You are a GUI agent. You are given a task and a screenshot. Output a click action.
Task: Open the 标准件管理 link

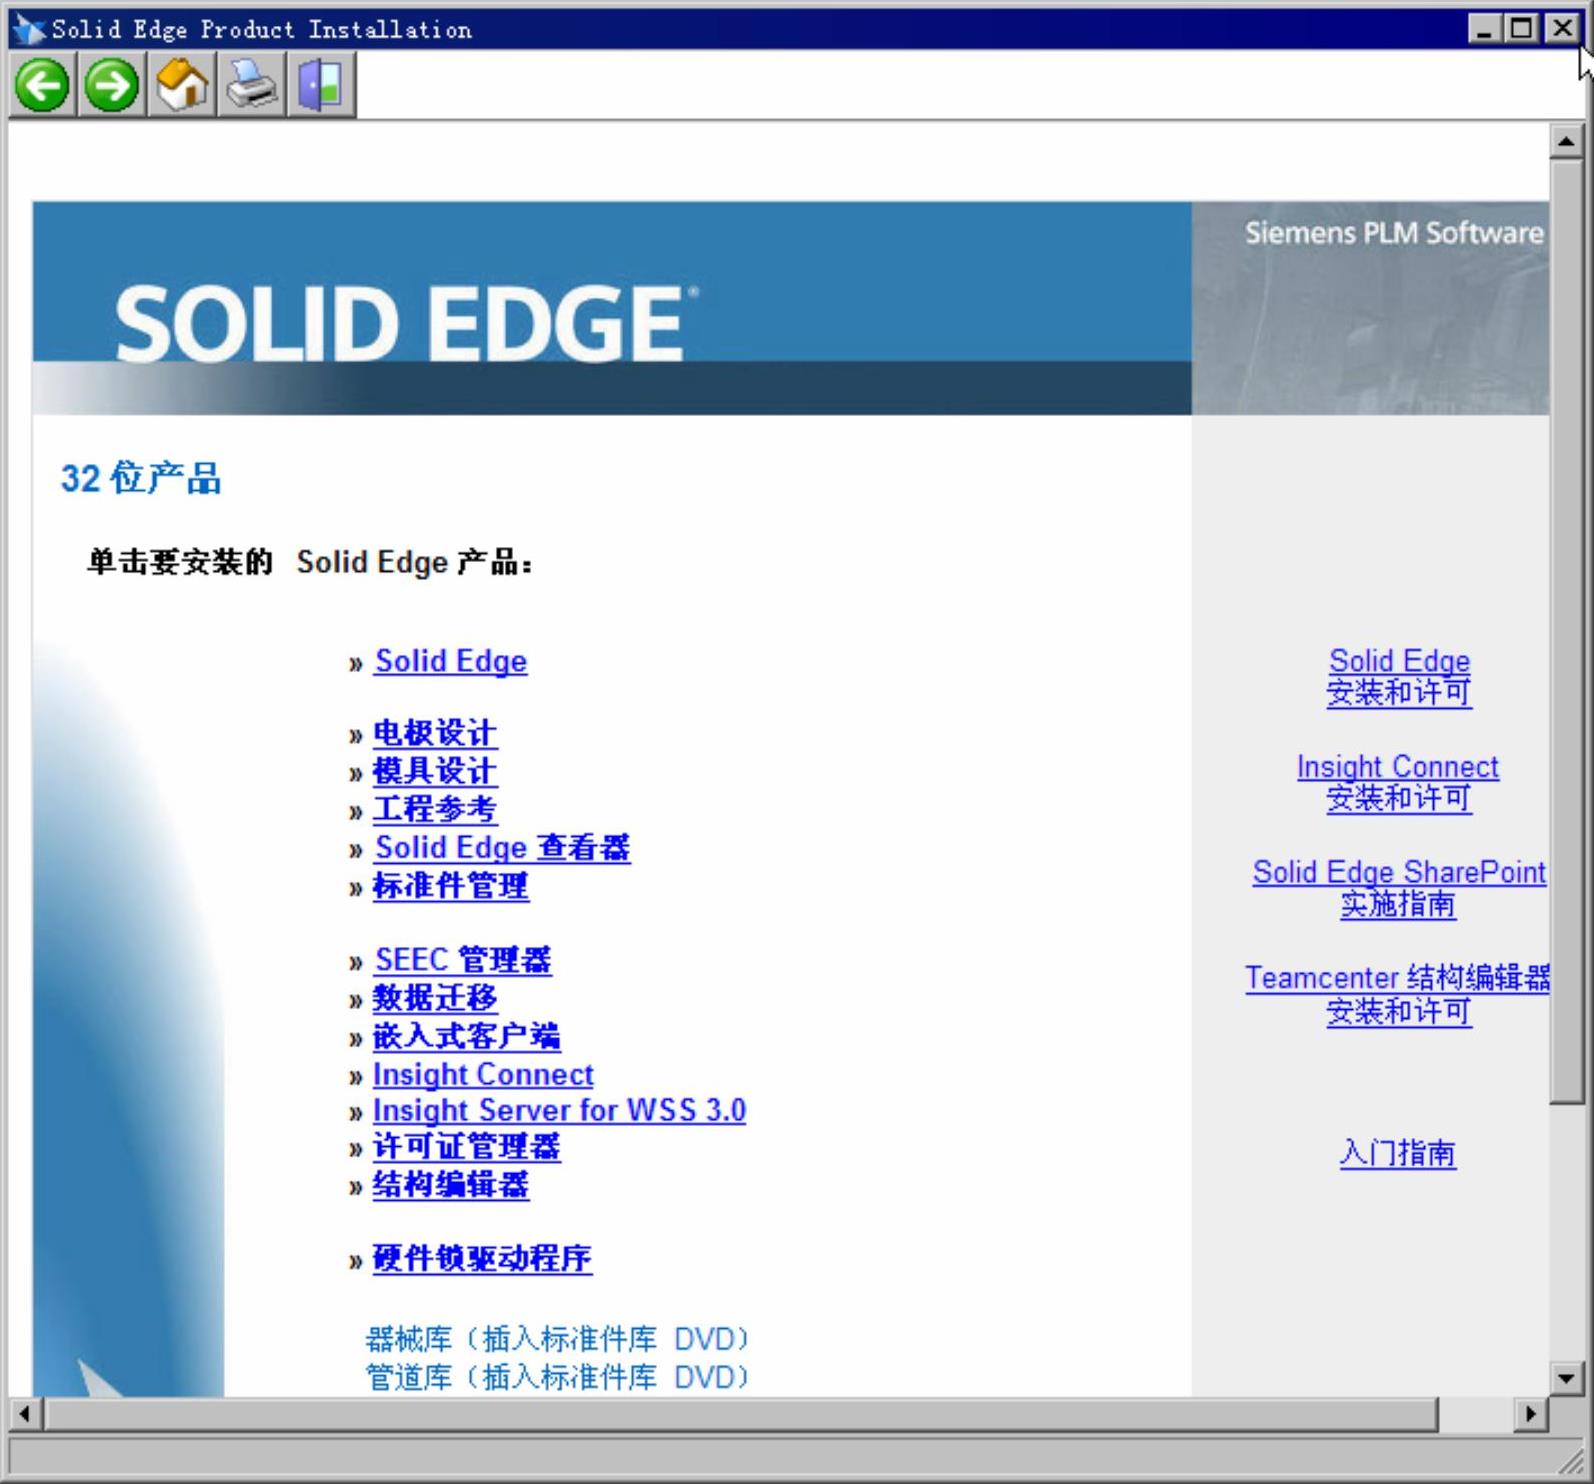[x=451, y=885]
